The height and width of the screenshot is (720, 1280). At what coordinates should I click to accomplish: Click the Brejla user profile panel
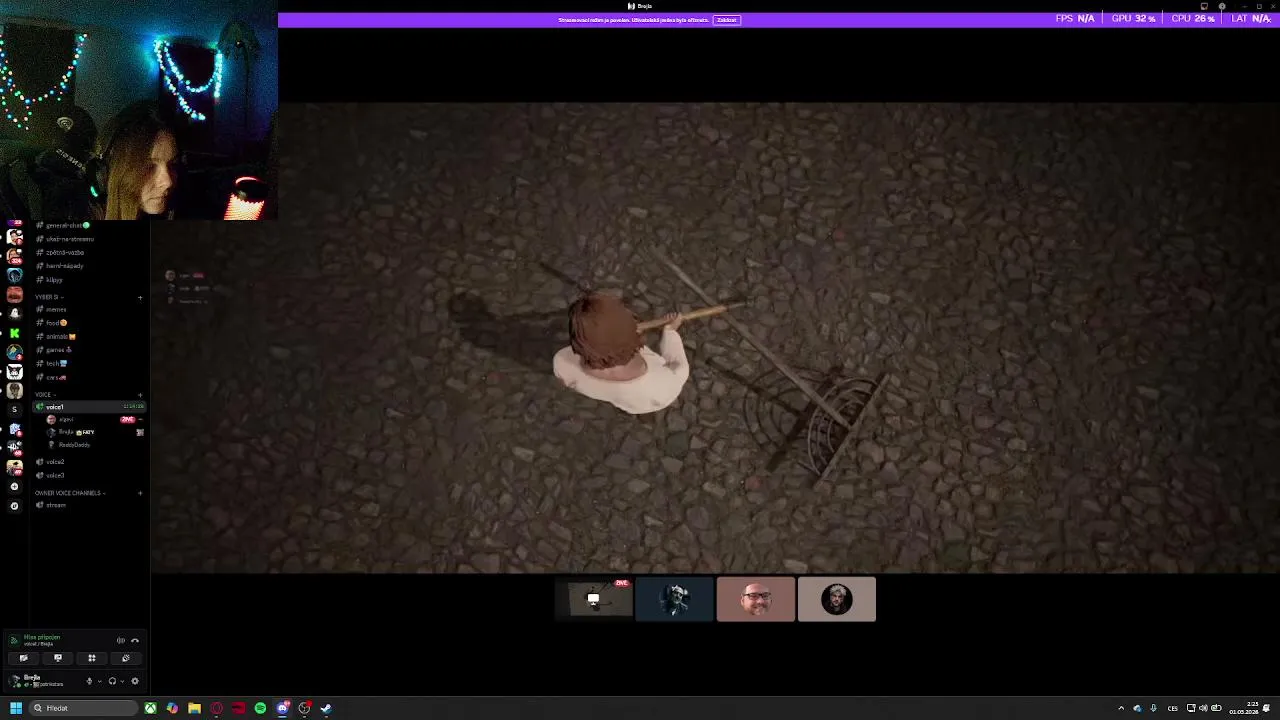pyautogui.click(x=40, y=681)
